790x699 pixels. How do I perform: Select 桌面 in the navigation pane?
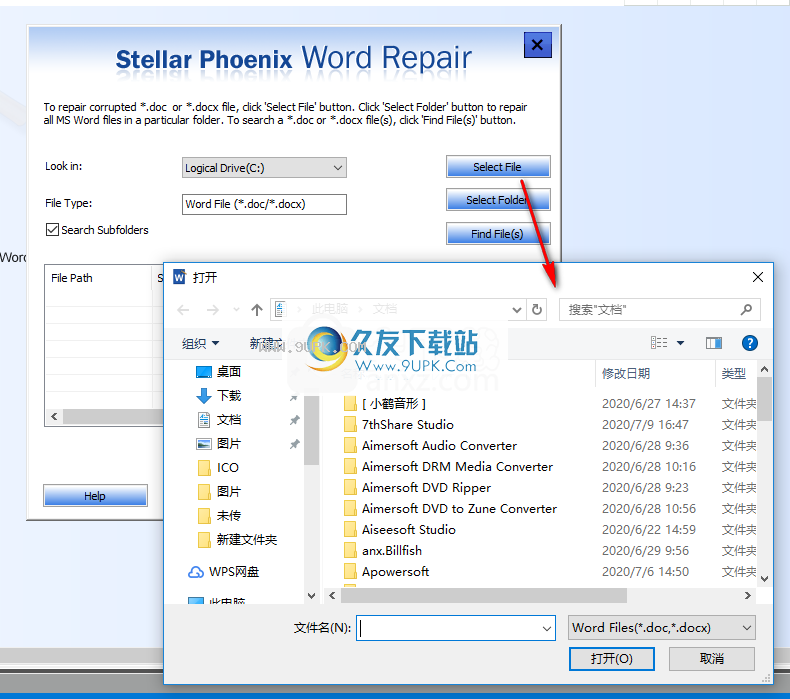229,372
